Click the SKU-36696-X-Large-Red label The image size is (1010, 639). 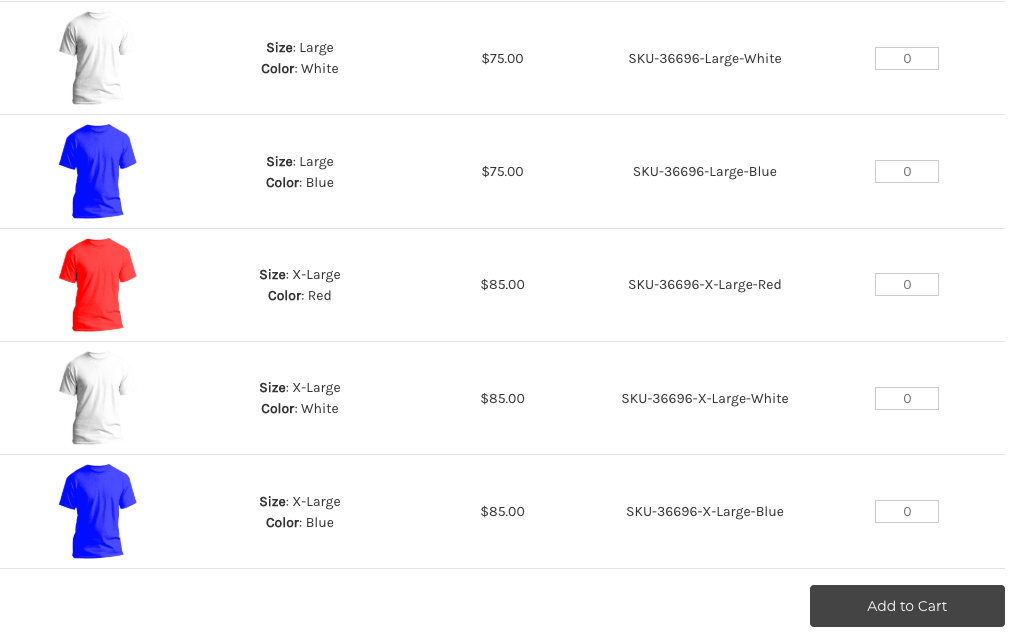(704, 284)
